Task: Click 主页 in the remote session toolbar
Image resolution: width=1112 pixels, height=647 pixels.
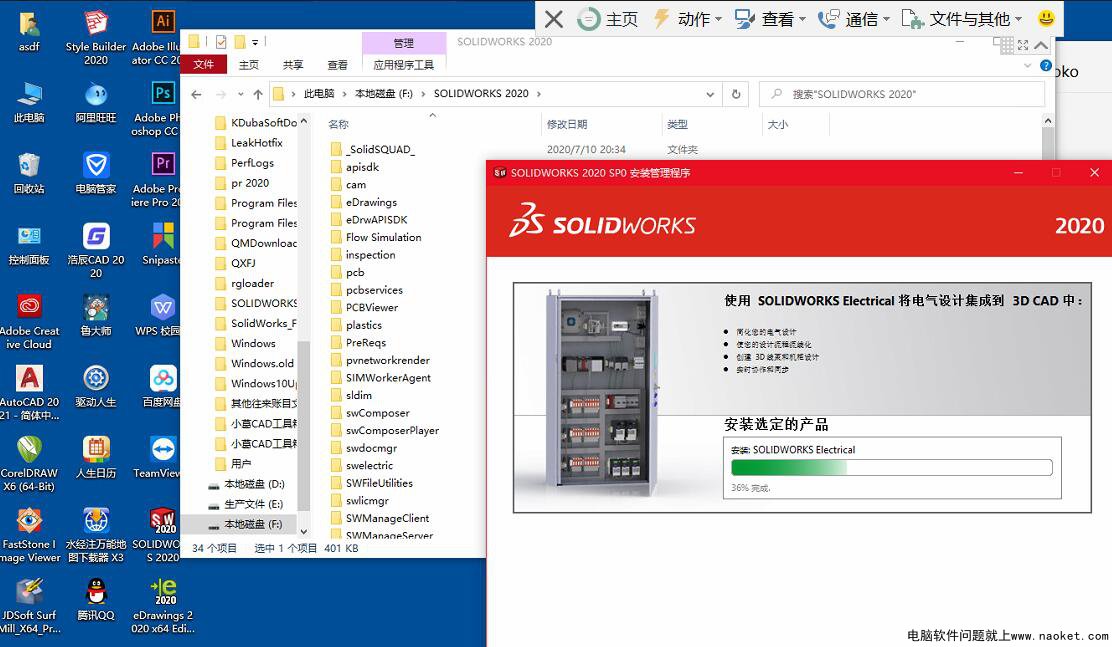Action: pyautogui.click(x=608, y=19)
